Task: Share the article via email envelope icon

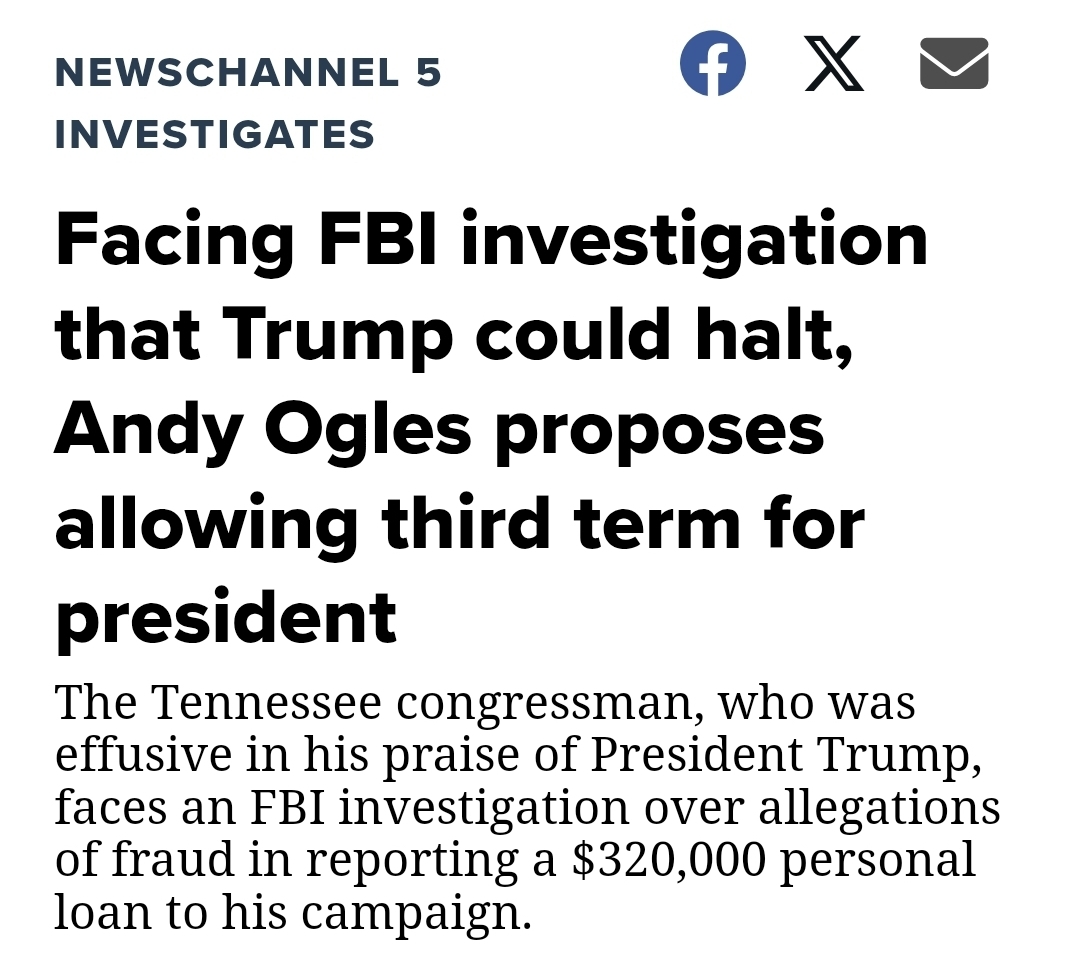Action: 953,64
